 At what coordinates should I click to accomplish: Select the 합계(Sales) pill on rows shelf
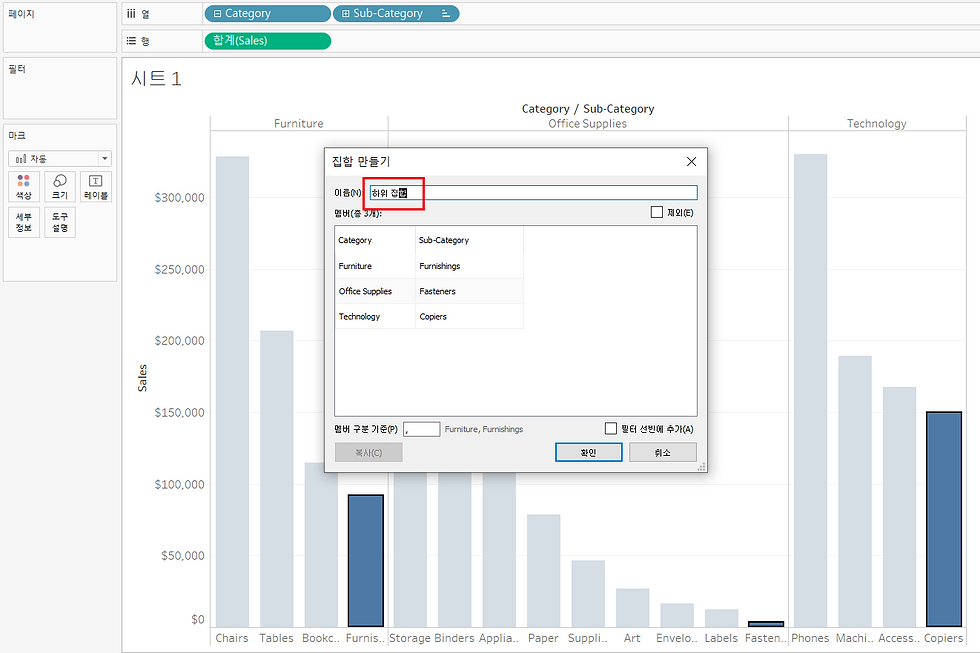268,41
